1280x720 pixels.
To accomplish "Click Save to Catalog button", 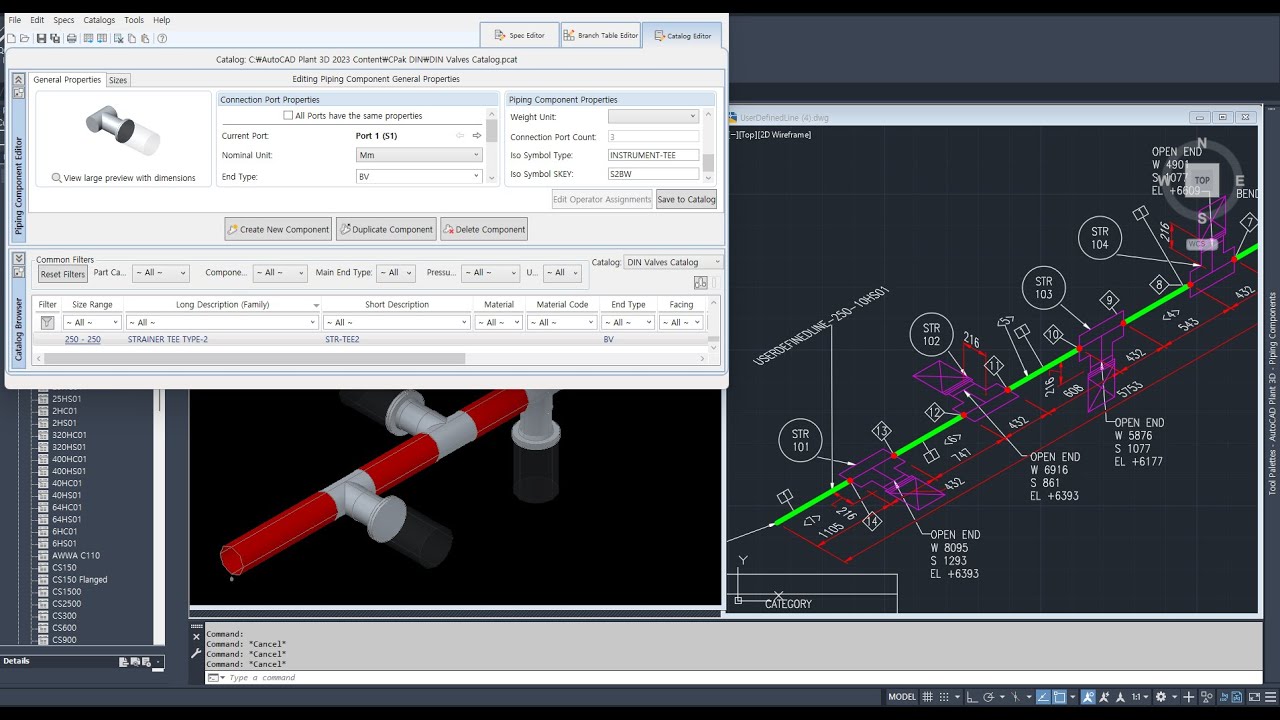I will 686,199.
